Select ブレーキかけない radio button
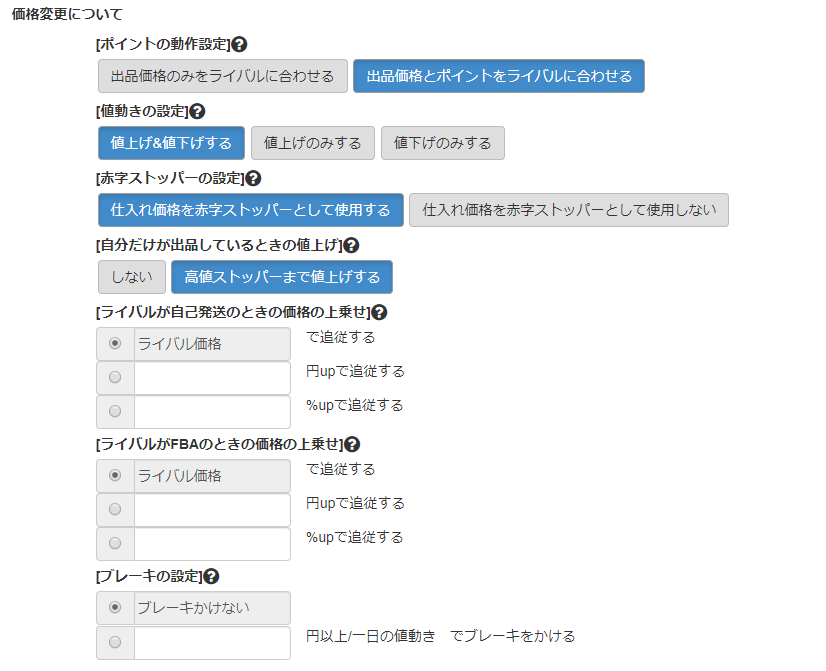 (115, 607)
